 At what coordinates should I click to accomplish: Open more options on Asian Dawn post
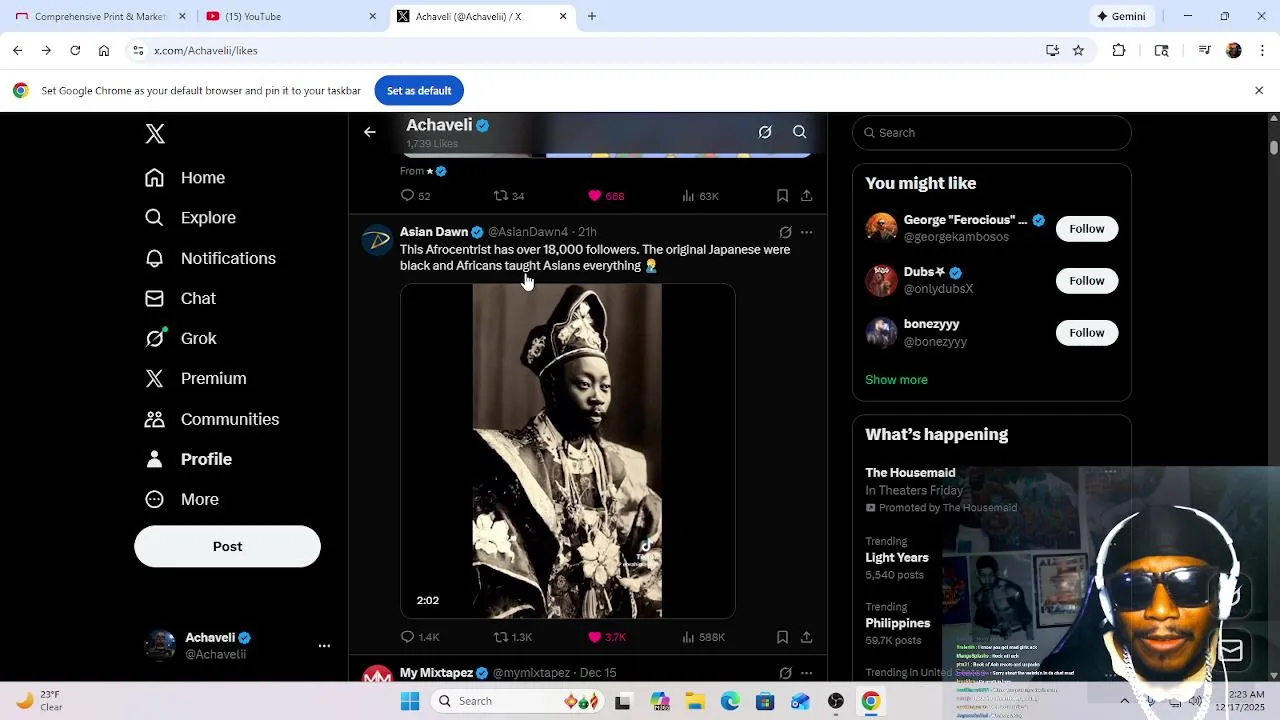pos(807,232)
